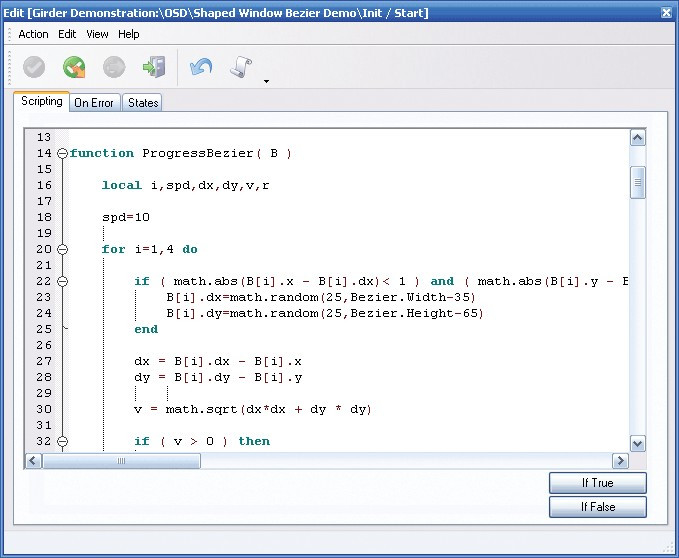Click the 'dx = B[i].dx - B[i].x' line
The image size is (679, 558).
218,361
